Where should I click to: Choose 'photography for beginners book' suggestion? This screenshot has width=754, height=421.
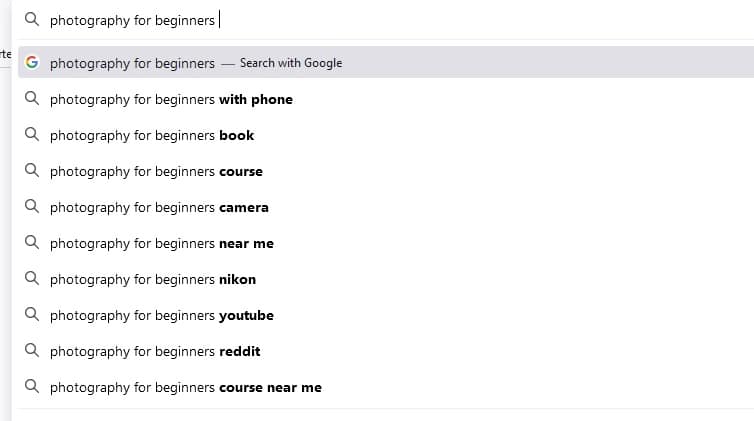point(386,135)
